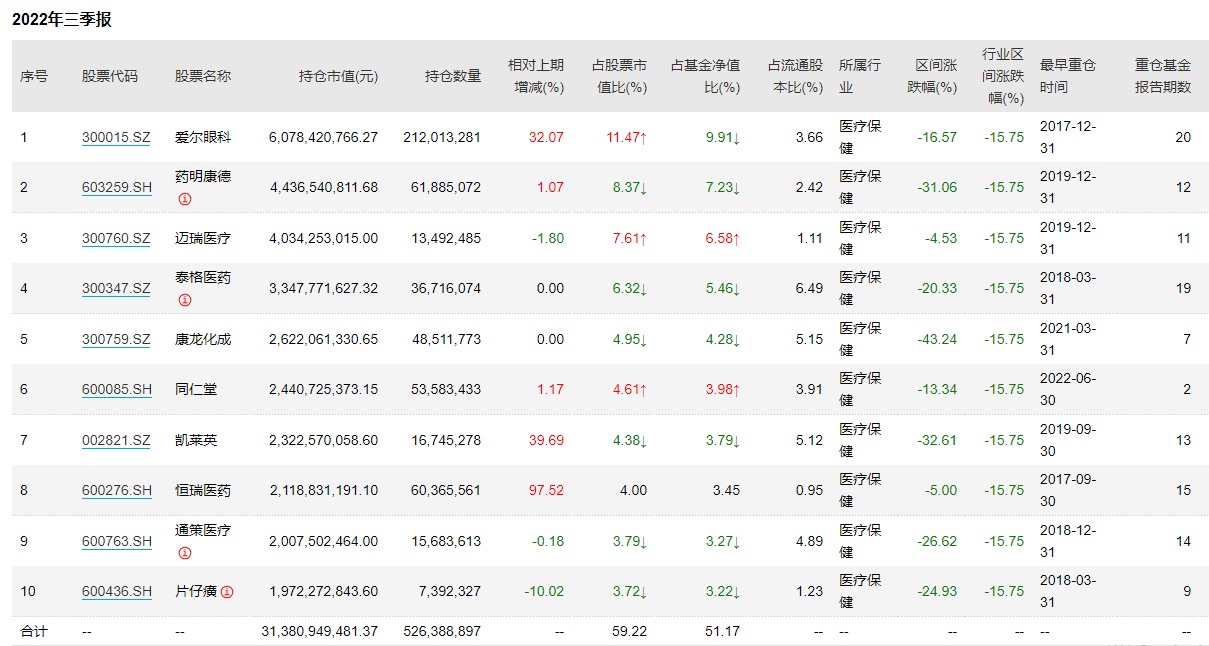Select stock name 爱尔眼科

coord(203,137)
